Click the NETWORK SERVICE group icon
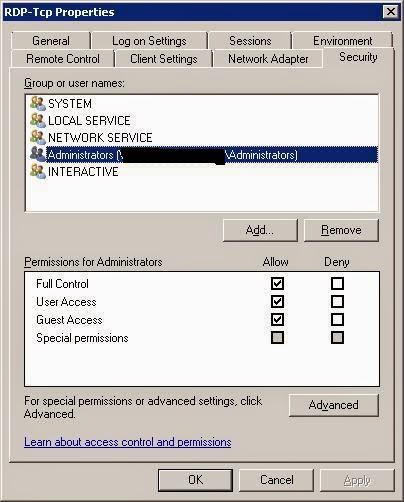404x502 pixels. click(38, 137)
